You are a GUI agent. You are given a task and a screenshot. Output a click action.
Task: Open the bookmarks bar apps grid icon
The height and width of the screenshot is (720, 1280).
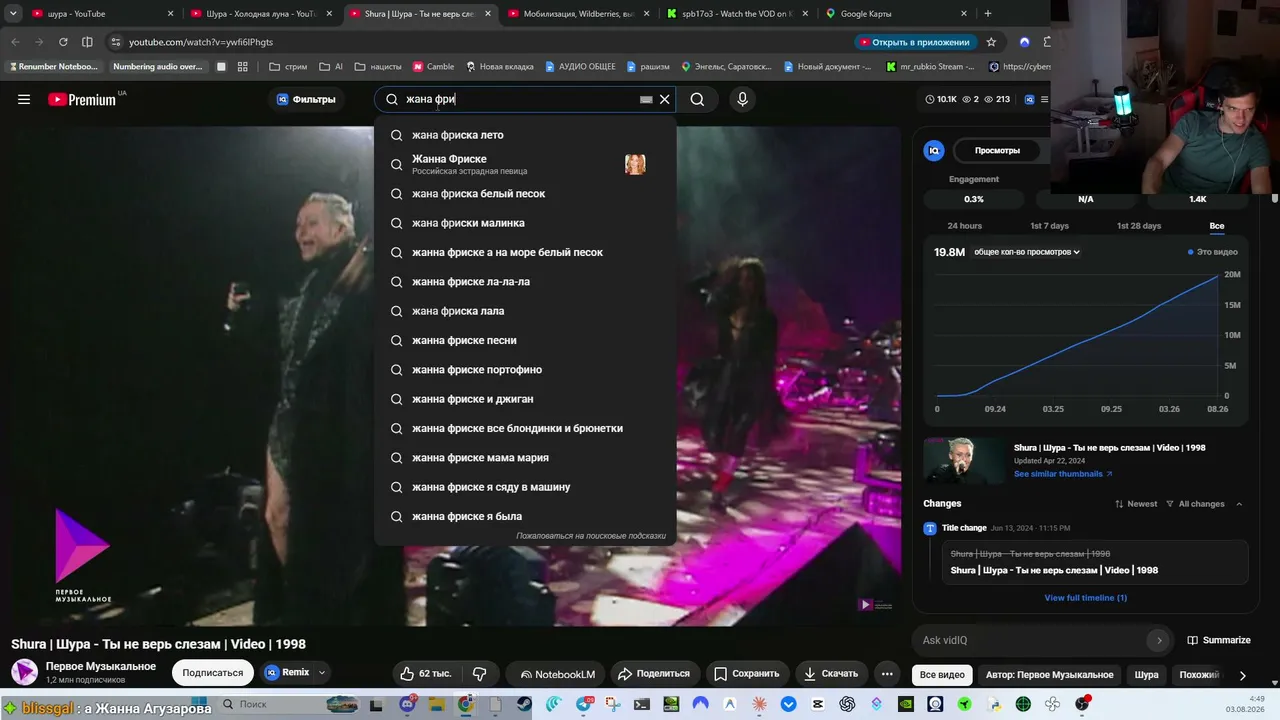pos(242,67)
